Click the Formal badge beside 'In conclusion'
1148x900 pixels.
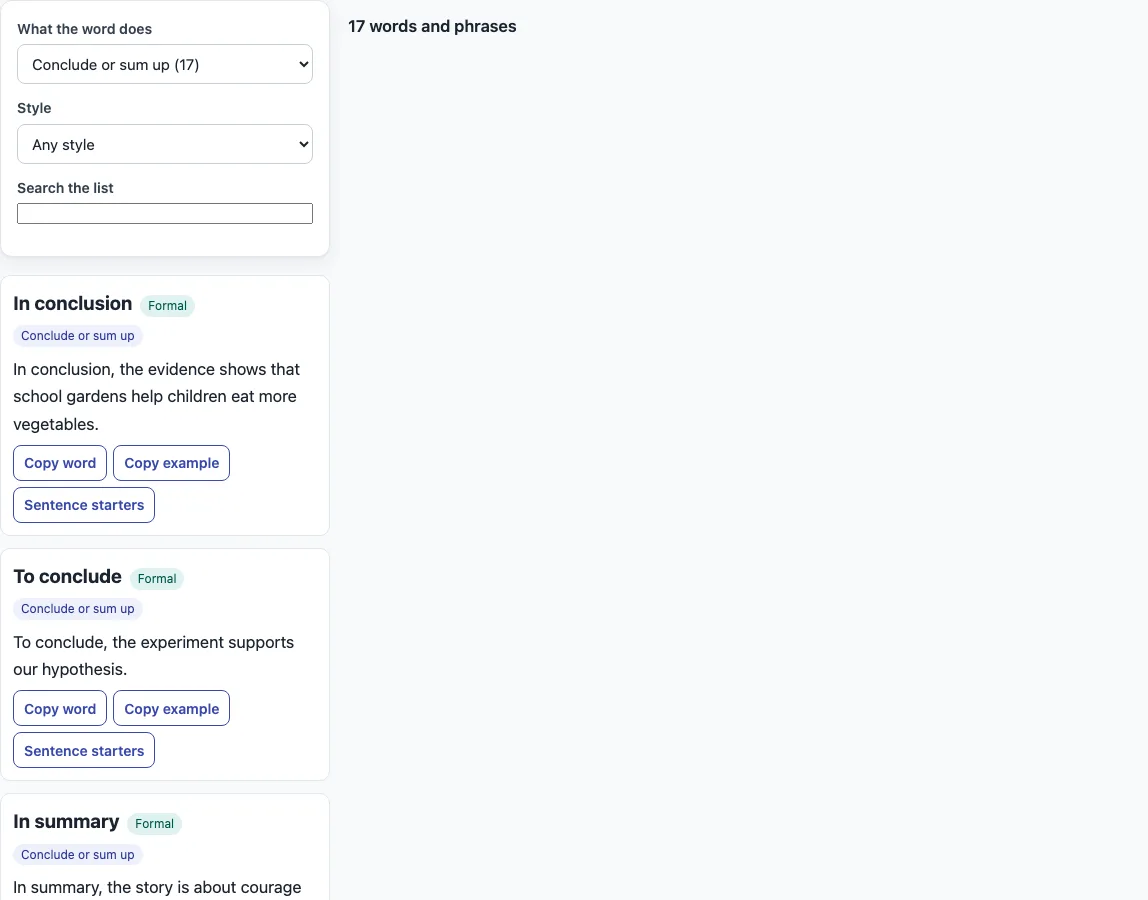tap(167, 305)
